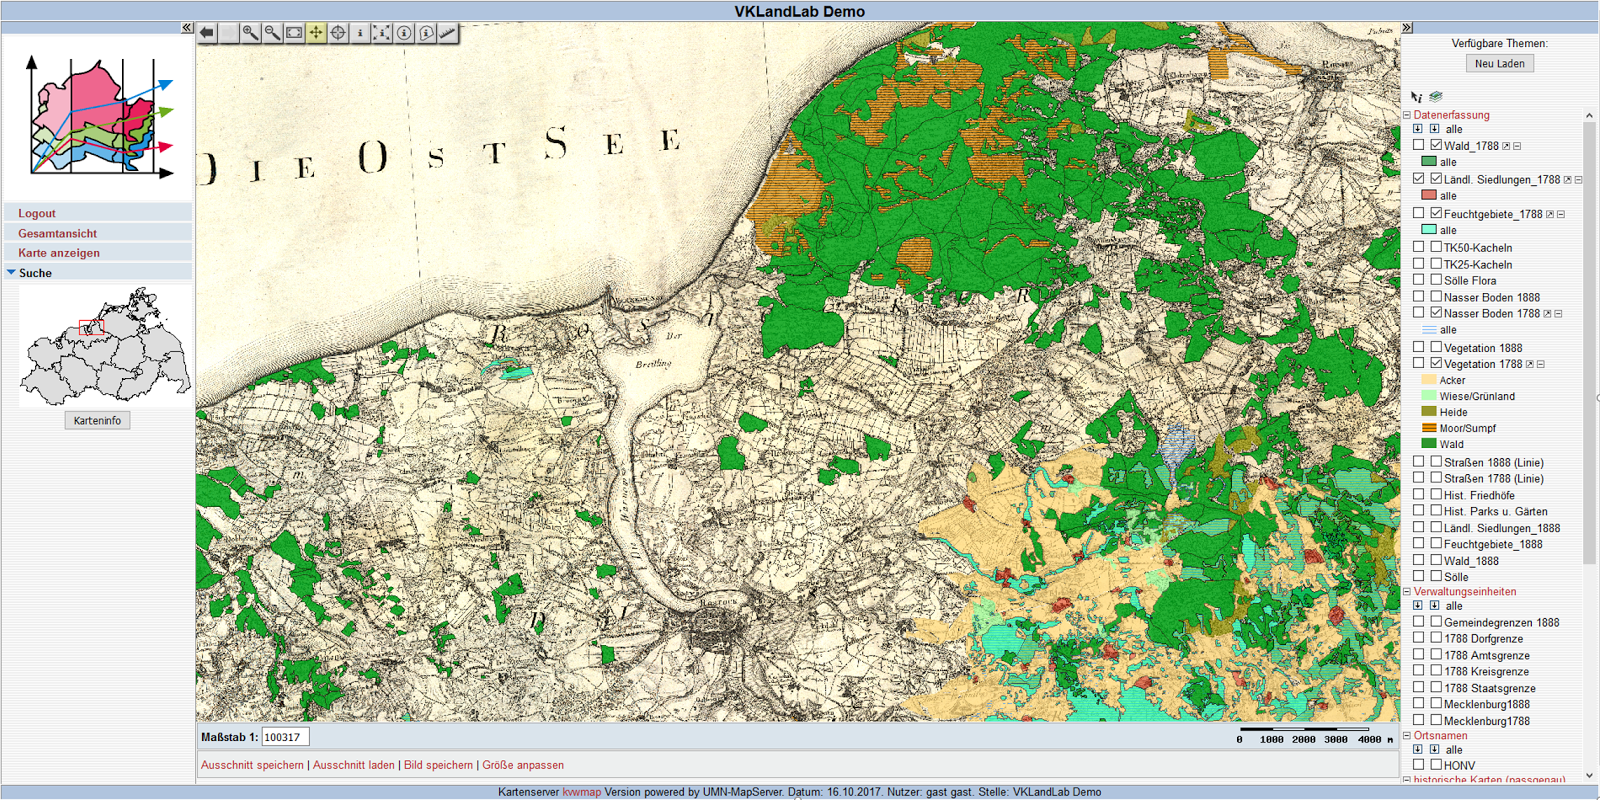Click the arrow icon beside Vegetation 1788

click(x=1530, y=364)
